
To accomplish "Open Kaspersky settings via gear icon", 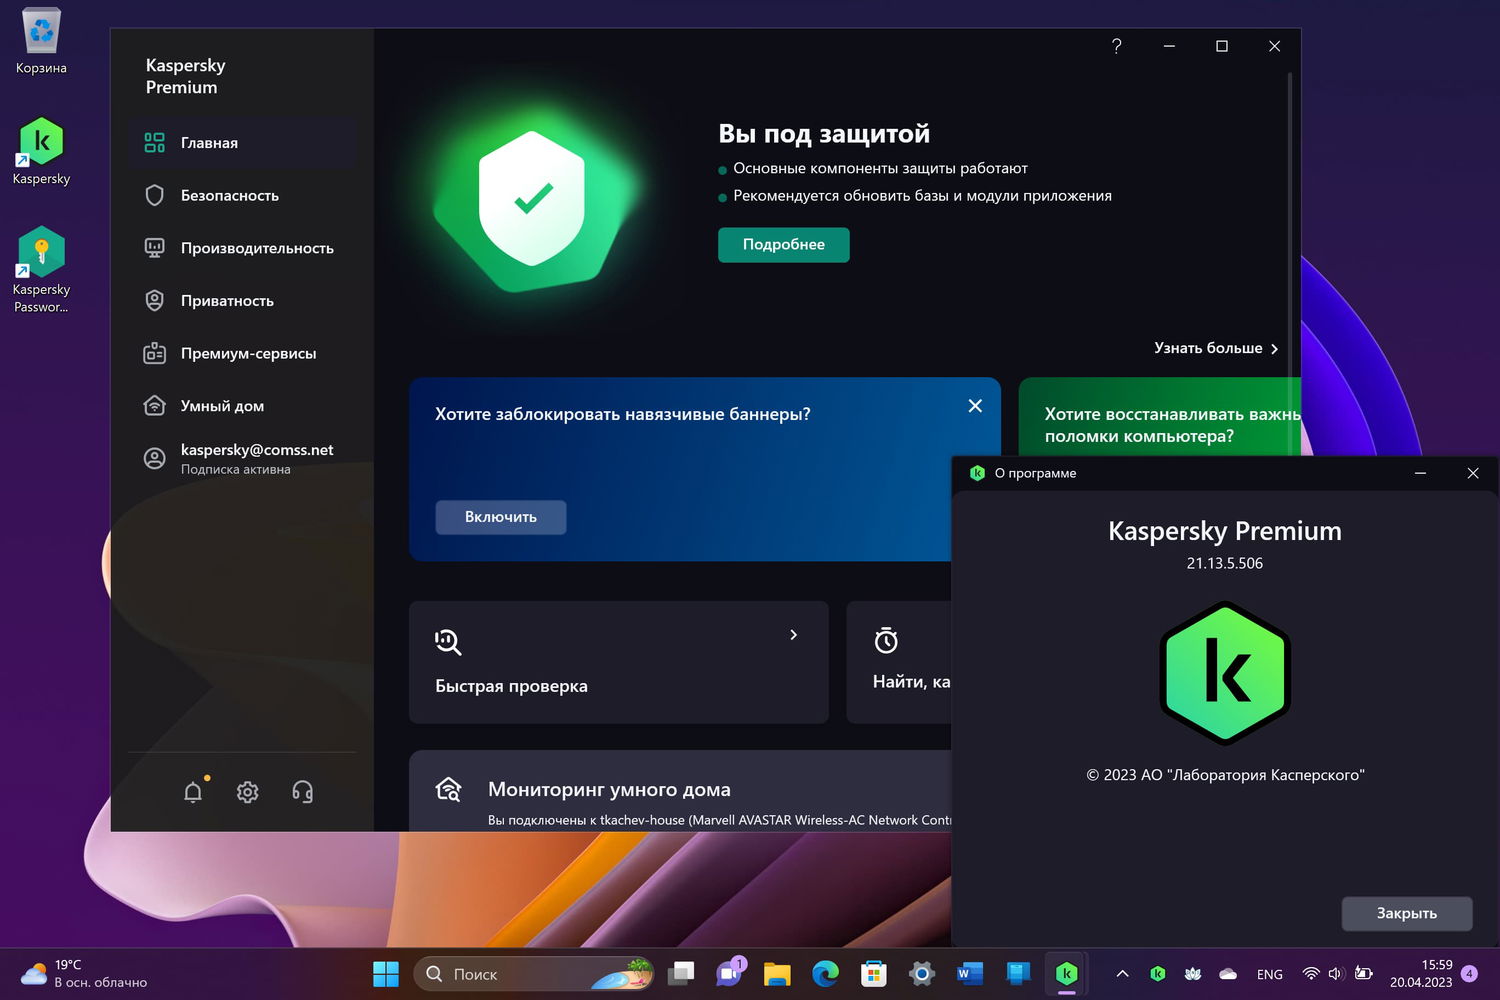I will coord(248,792).
